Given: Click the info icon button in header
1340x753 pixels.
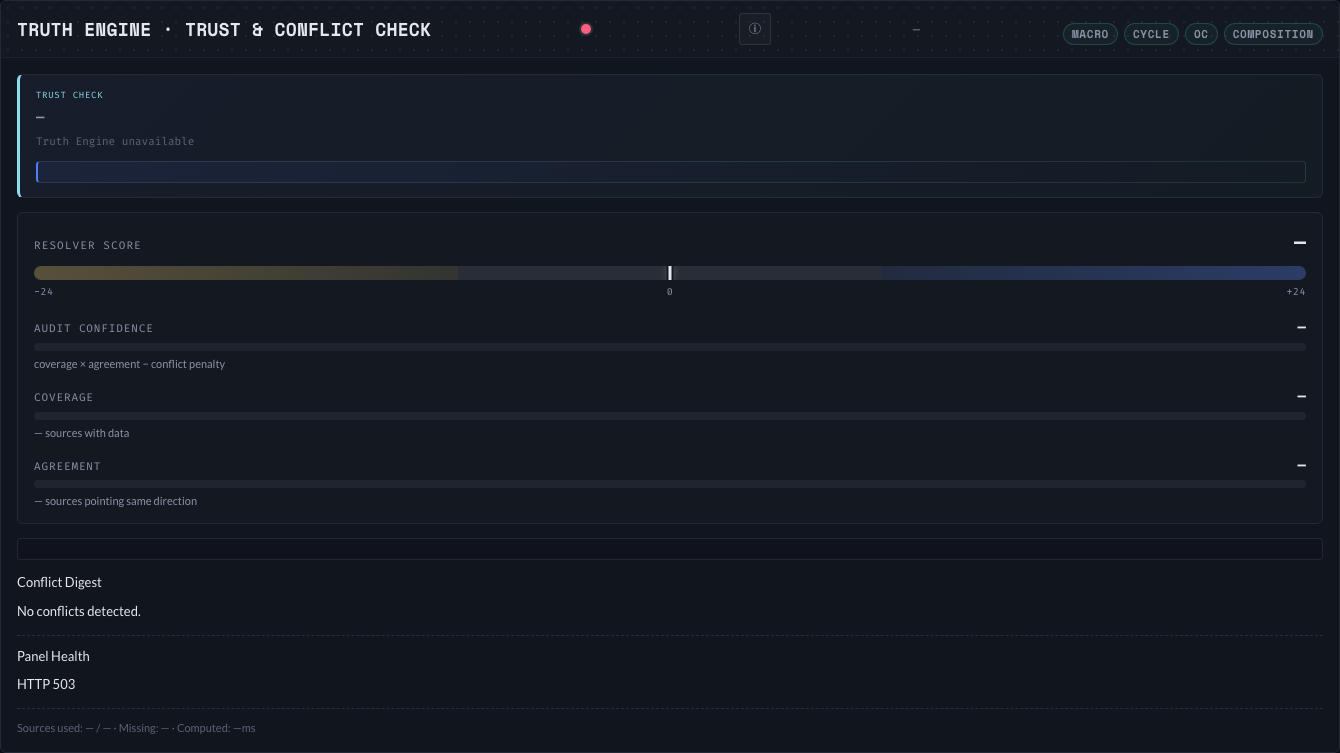Looking at the screenshot, I should point(755,29).
